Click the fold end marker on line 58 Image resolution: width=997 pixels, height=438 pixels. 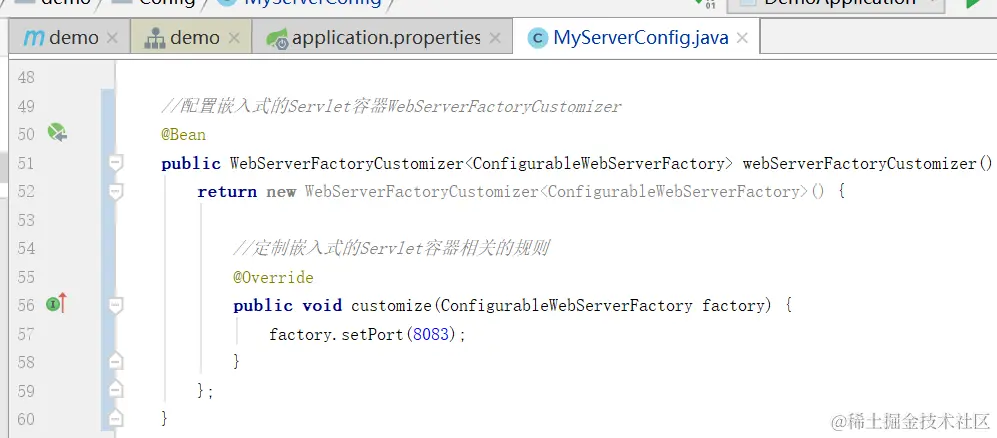[x=115, y=362]
